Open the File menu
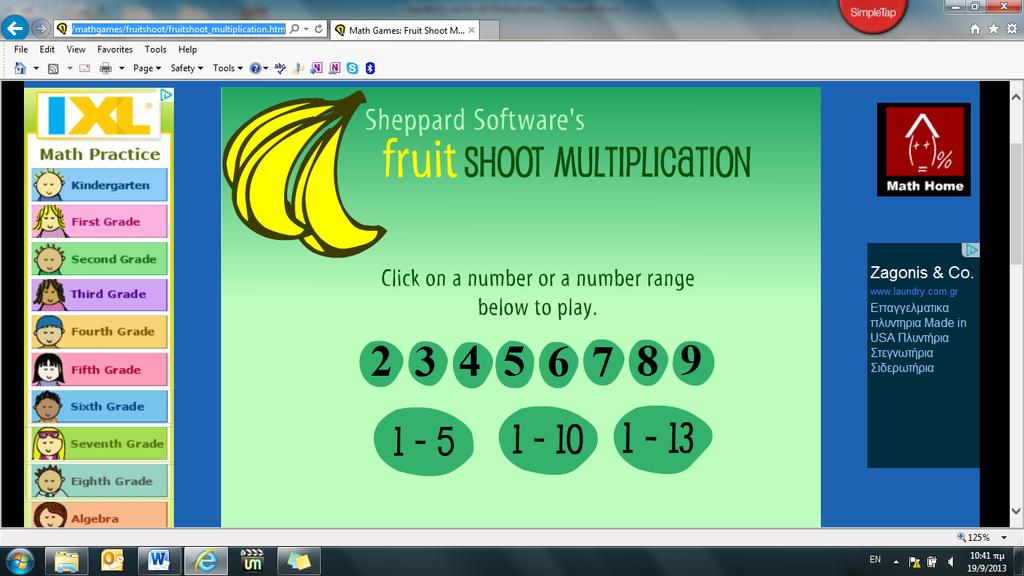This screenshot has height=576, width=1024. (21, 49)
